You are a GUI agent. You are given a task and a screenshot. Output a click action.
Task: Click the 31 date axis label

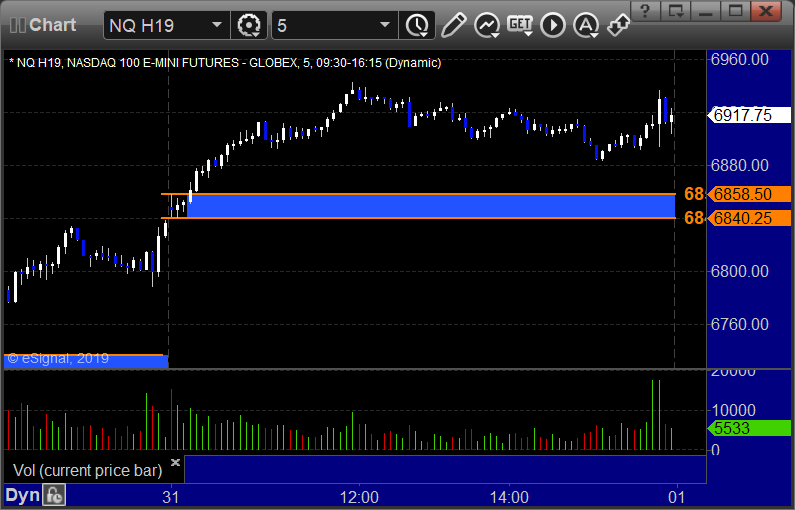pyautogui.click(x=170, y=497)
